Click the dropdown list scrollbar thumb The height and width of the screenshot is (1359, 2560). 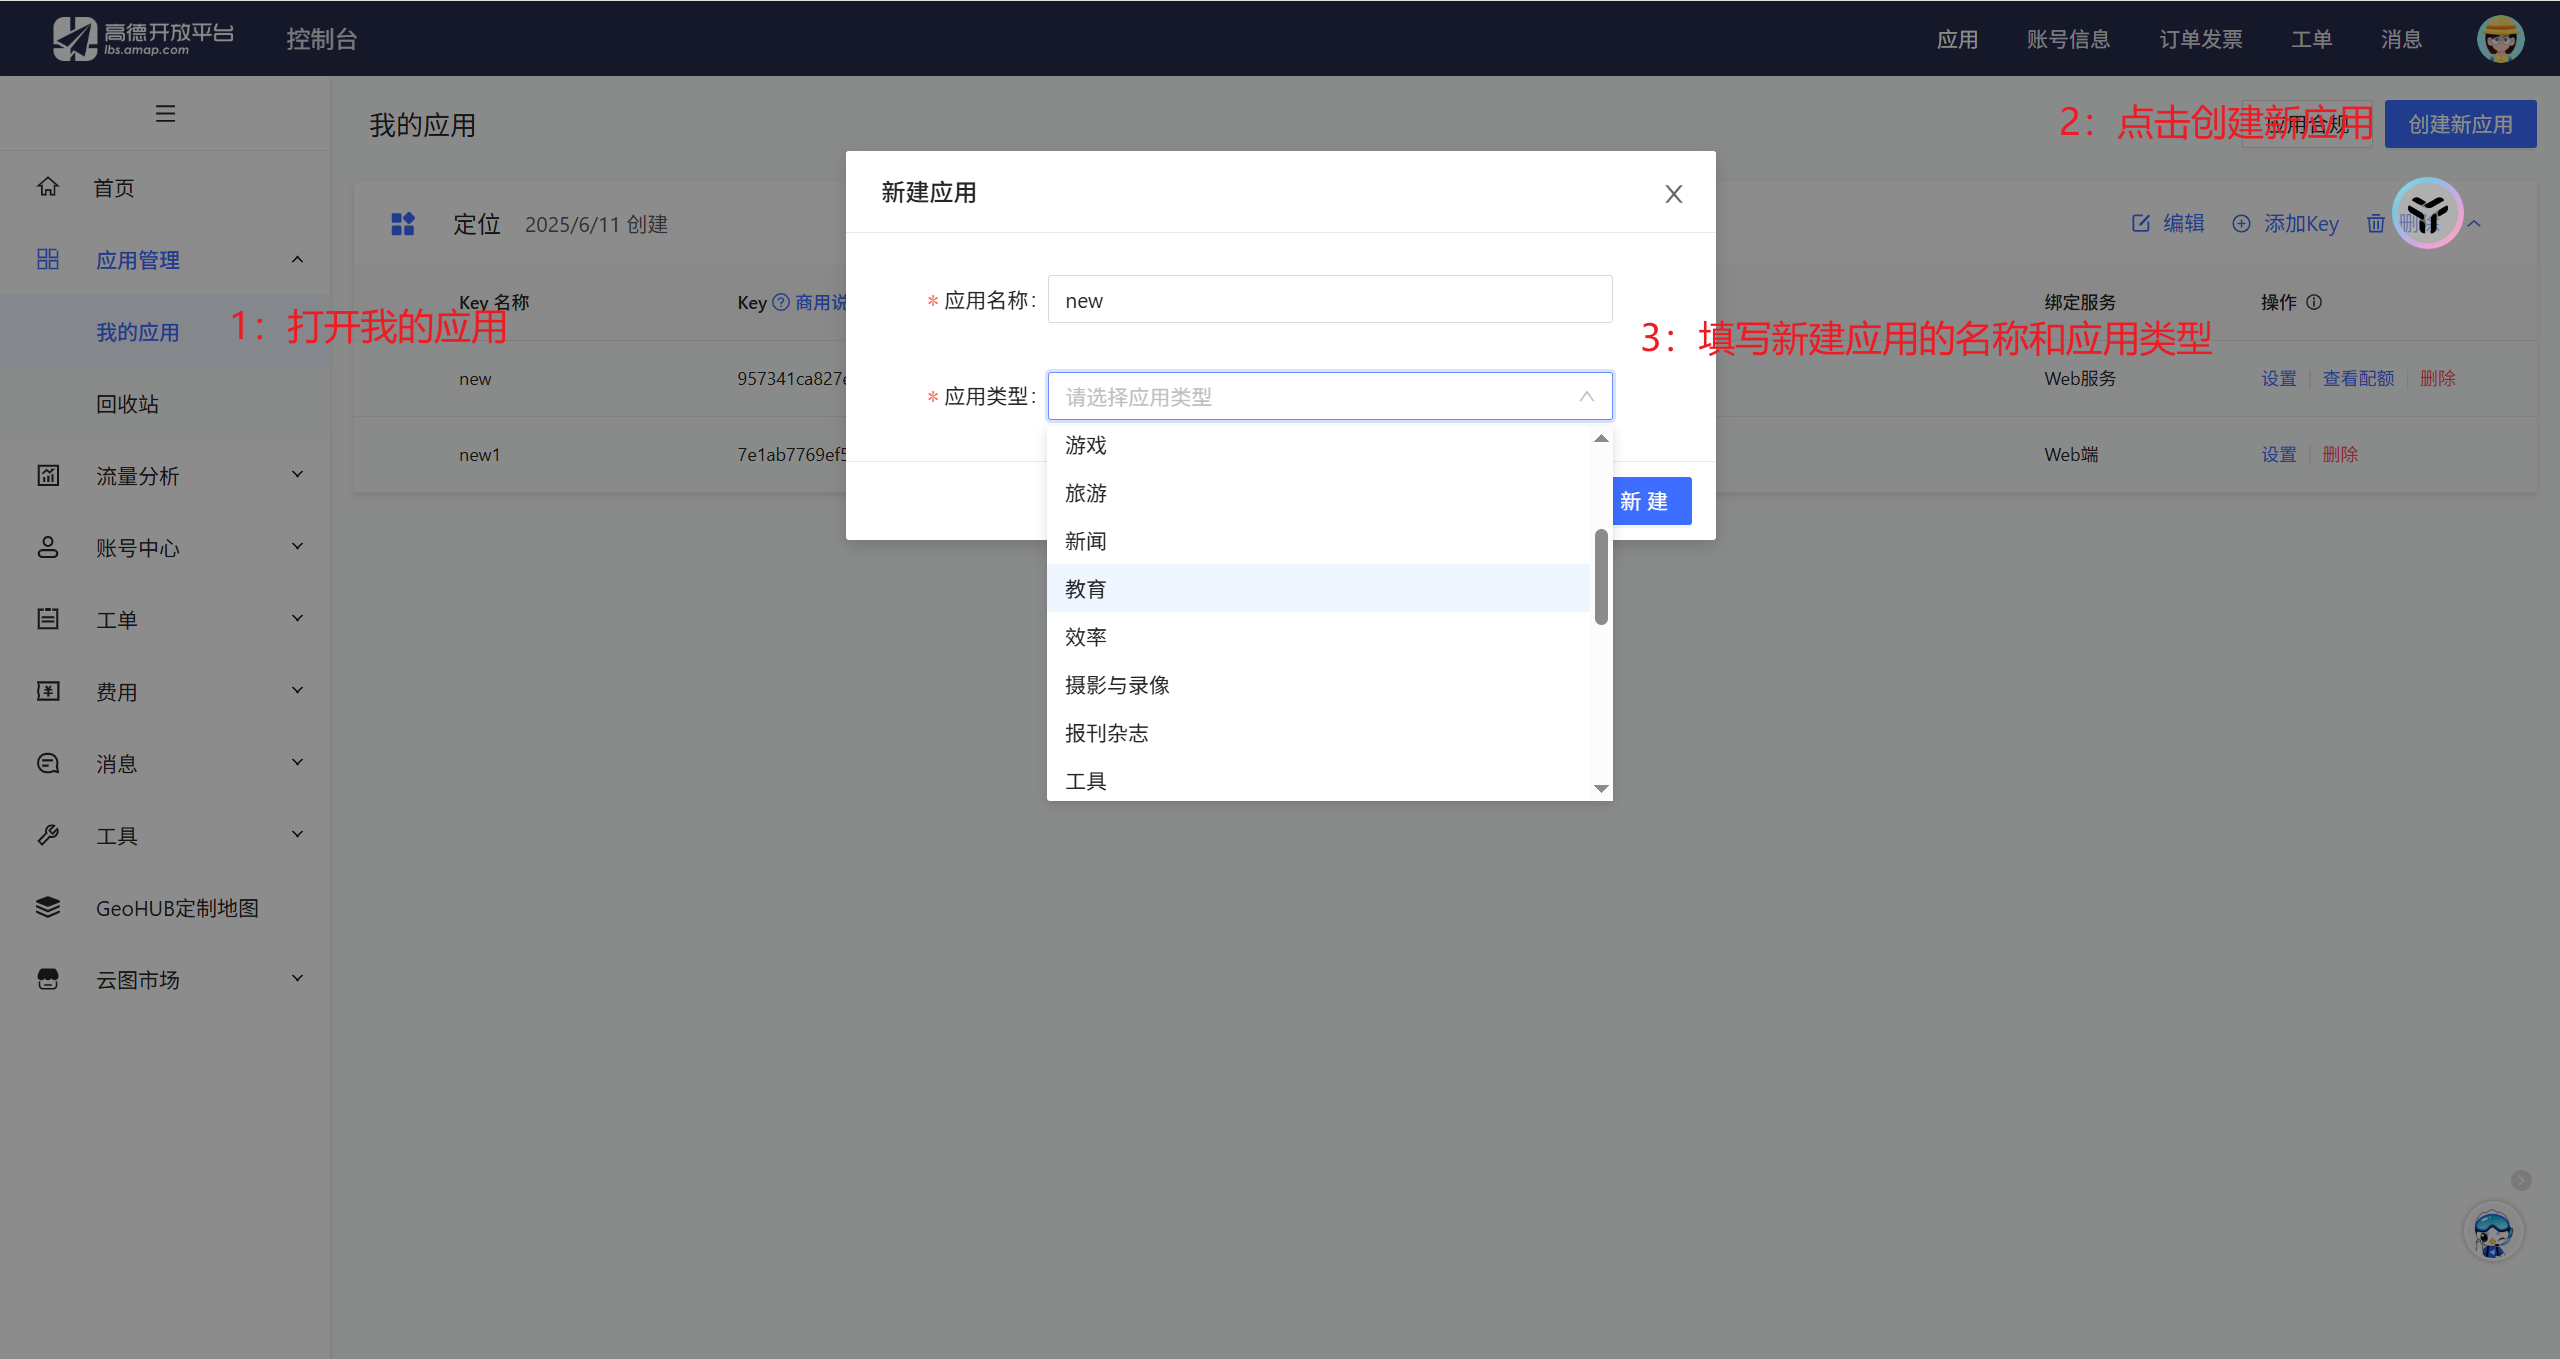(1601, 577)
